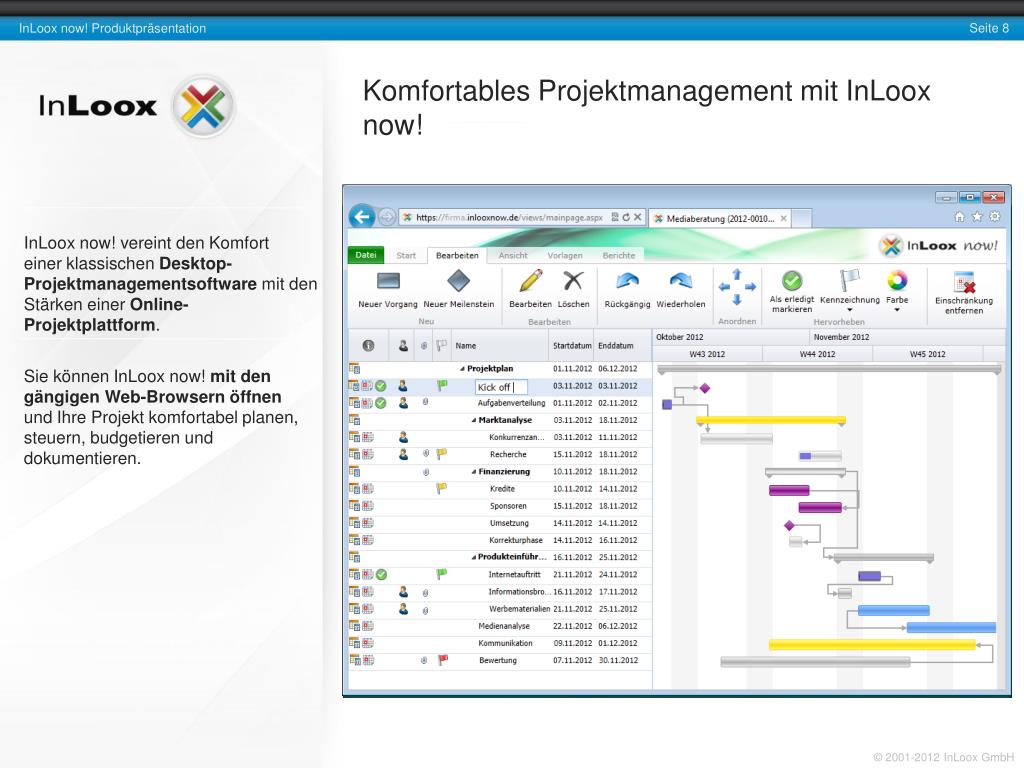
Task: Click the yellow Marktanalyse Gantt bar
Action: 771,420
